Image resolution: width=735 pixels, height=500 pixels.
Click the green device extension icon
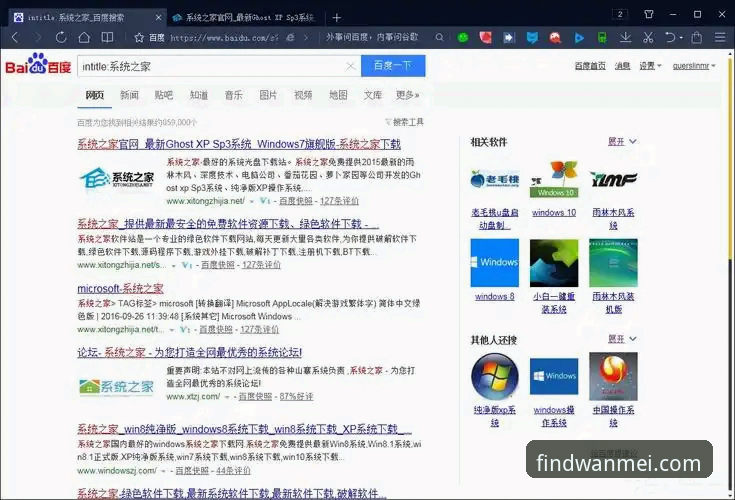coord(602,37)
